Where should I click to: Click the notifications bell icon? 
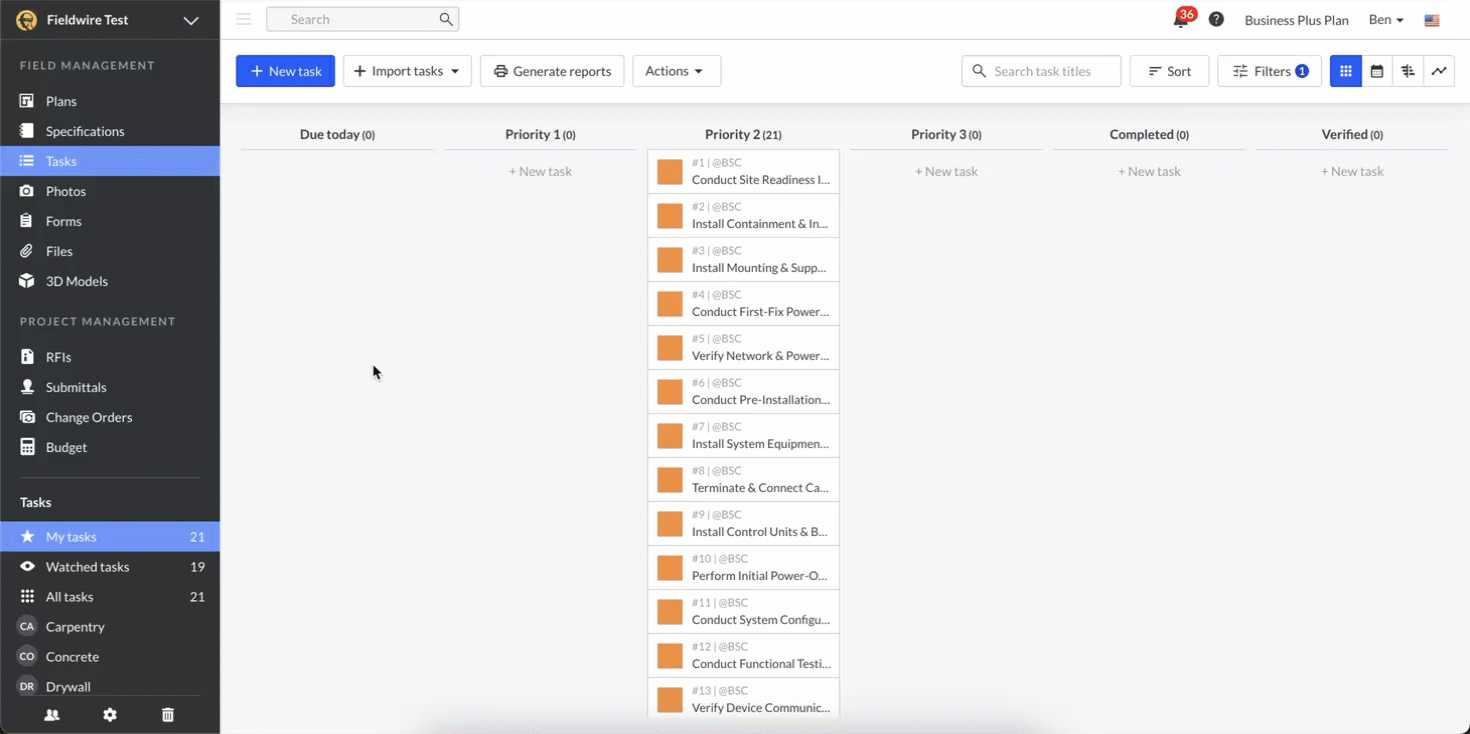coord(1181,20)
